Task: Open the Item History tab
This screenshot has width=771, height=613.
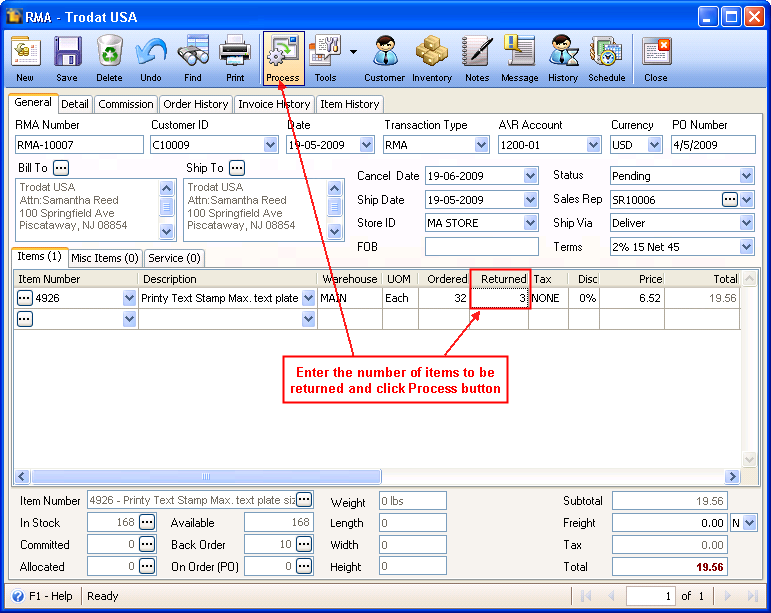Action: point(350,104)
